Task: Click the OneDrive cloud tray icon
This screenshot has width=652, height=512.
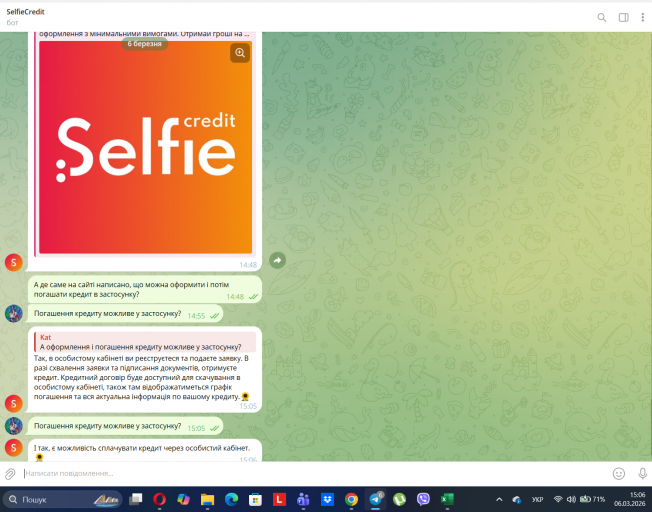Action: [x=516, y=500]
